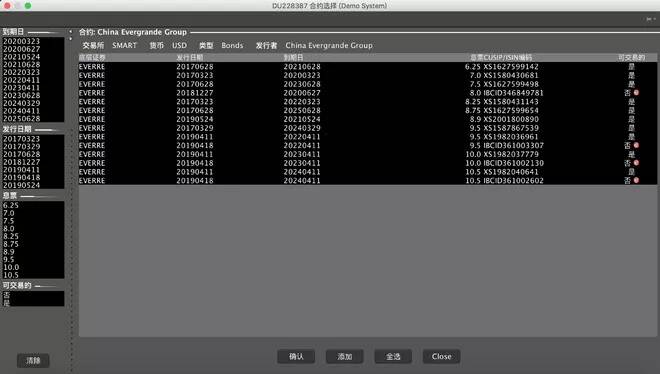Clear filters with the 清除 button

tap(33, 361)
